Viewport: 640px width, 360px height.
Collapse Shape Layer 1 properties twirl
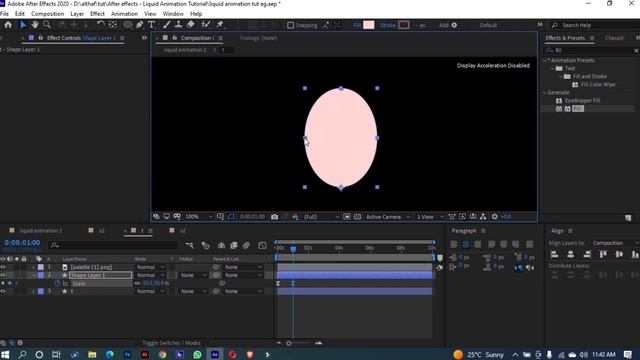pyautogui.click(x=34, y=275)
